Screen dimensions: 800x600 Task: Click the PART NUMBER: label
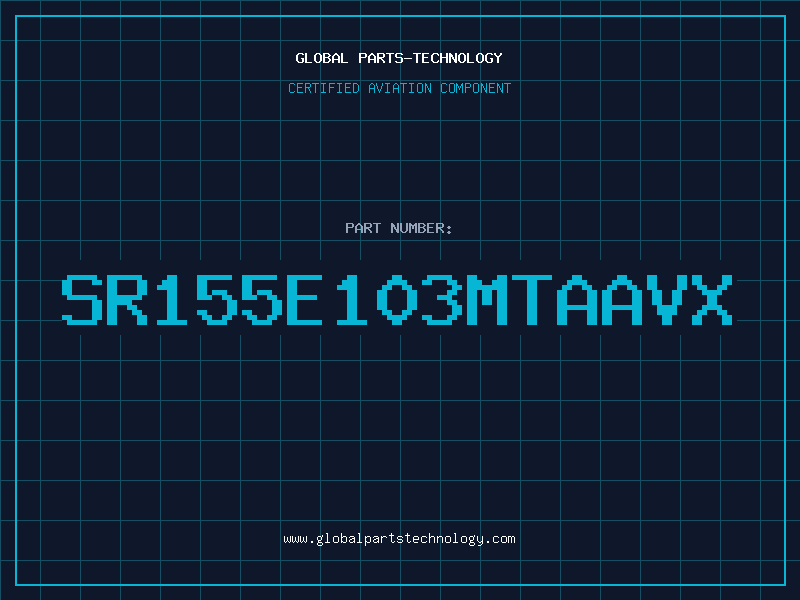pos(399,228)
